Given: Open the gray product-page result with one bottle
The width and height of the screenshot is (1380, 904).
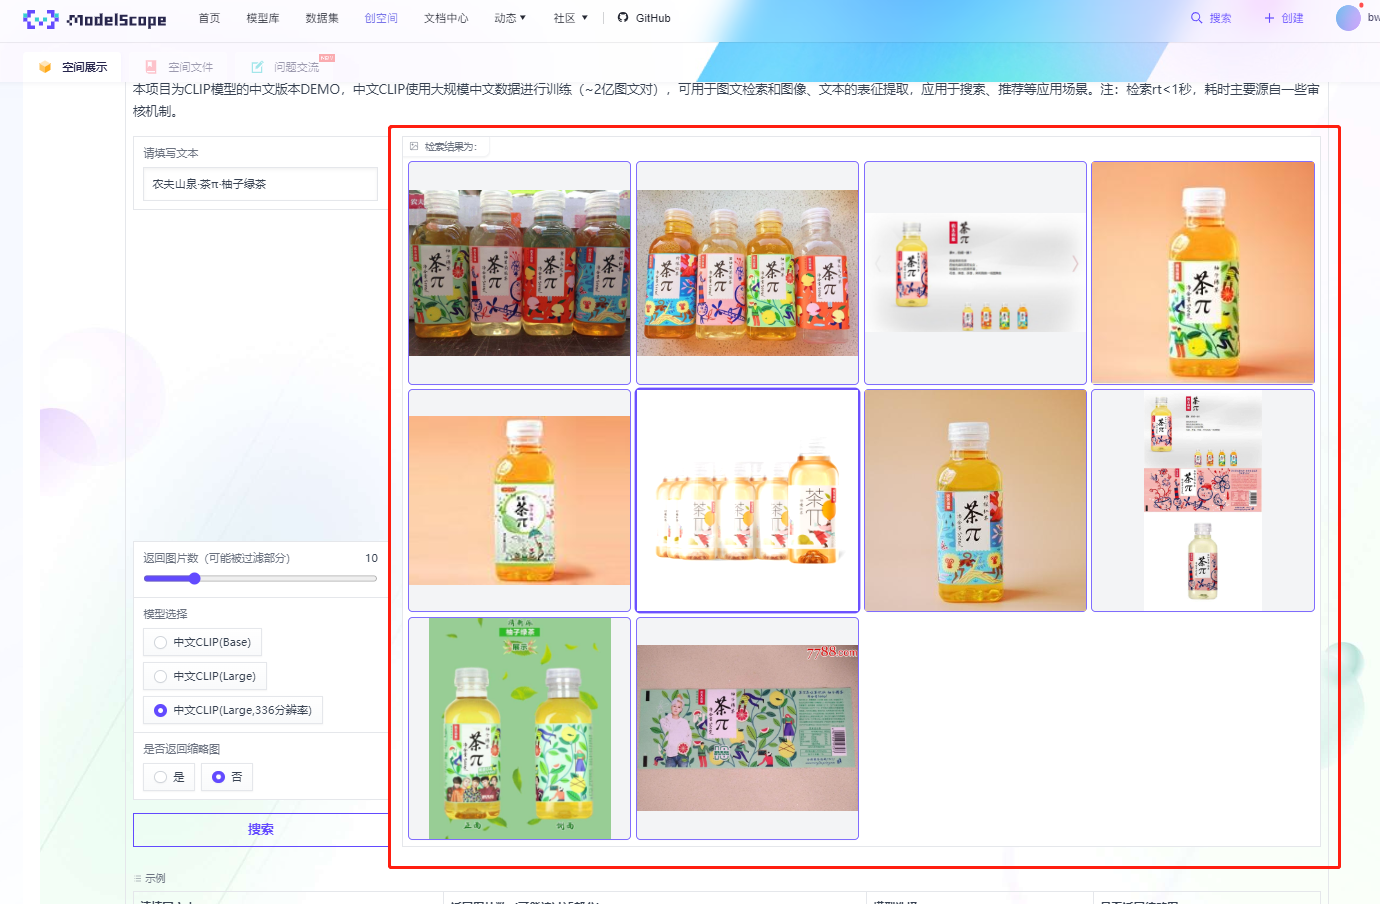Looking at the screenshot, I should (x=975, y=273).
